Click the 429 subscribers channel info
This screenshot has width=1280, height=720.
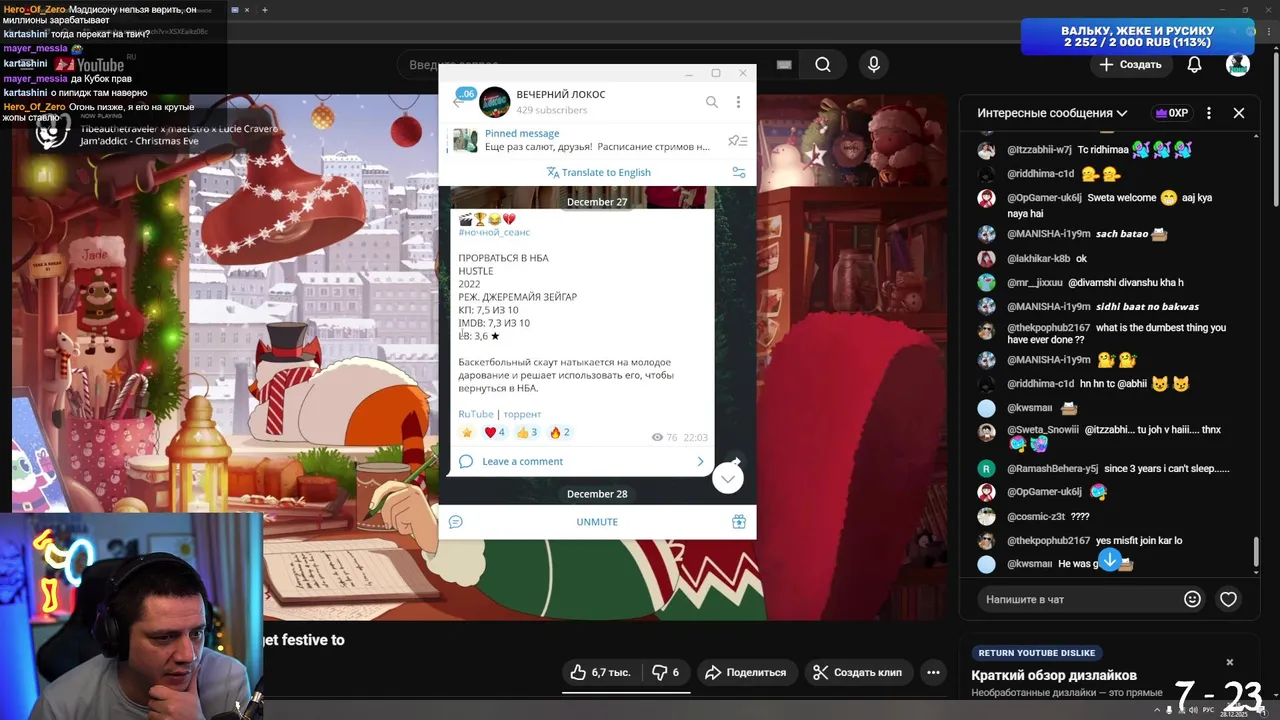pyautogui.click(x=552, y=110)
